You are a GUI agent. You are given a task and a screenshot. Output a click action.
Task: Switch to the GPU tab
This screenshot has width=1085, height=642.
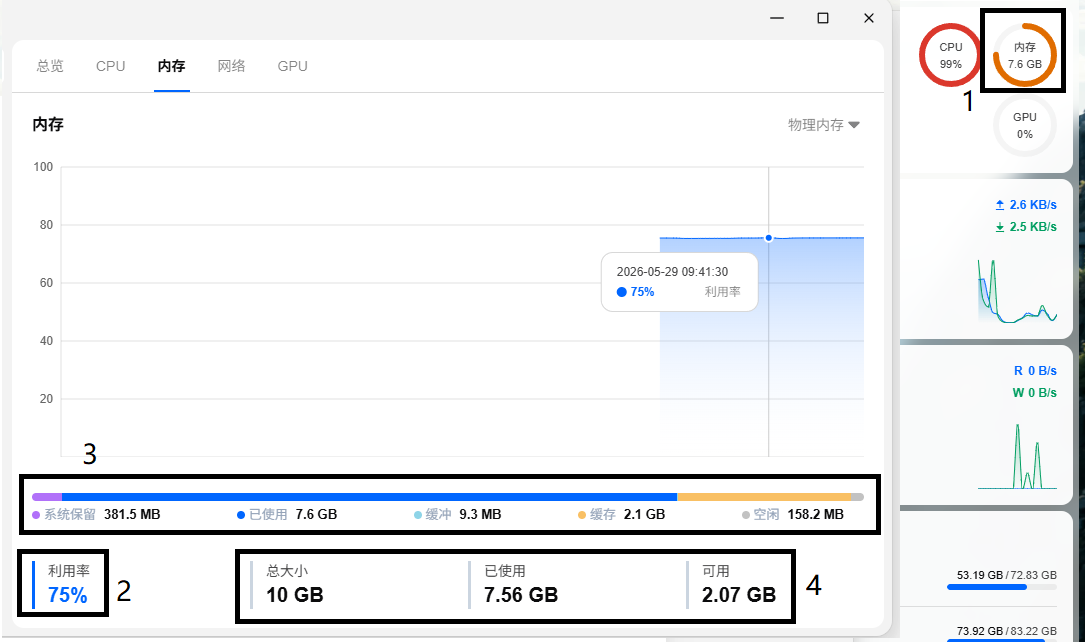[293, 66]
